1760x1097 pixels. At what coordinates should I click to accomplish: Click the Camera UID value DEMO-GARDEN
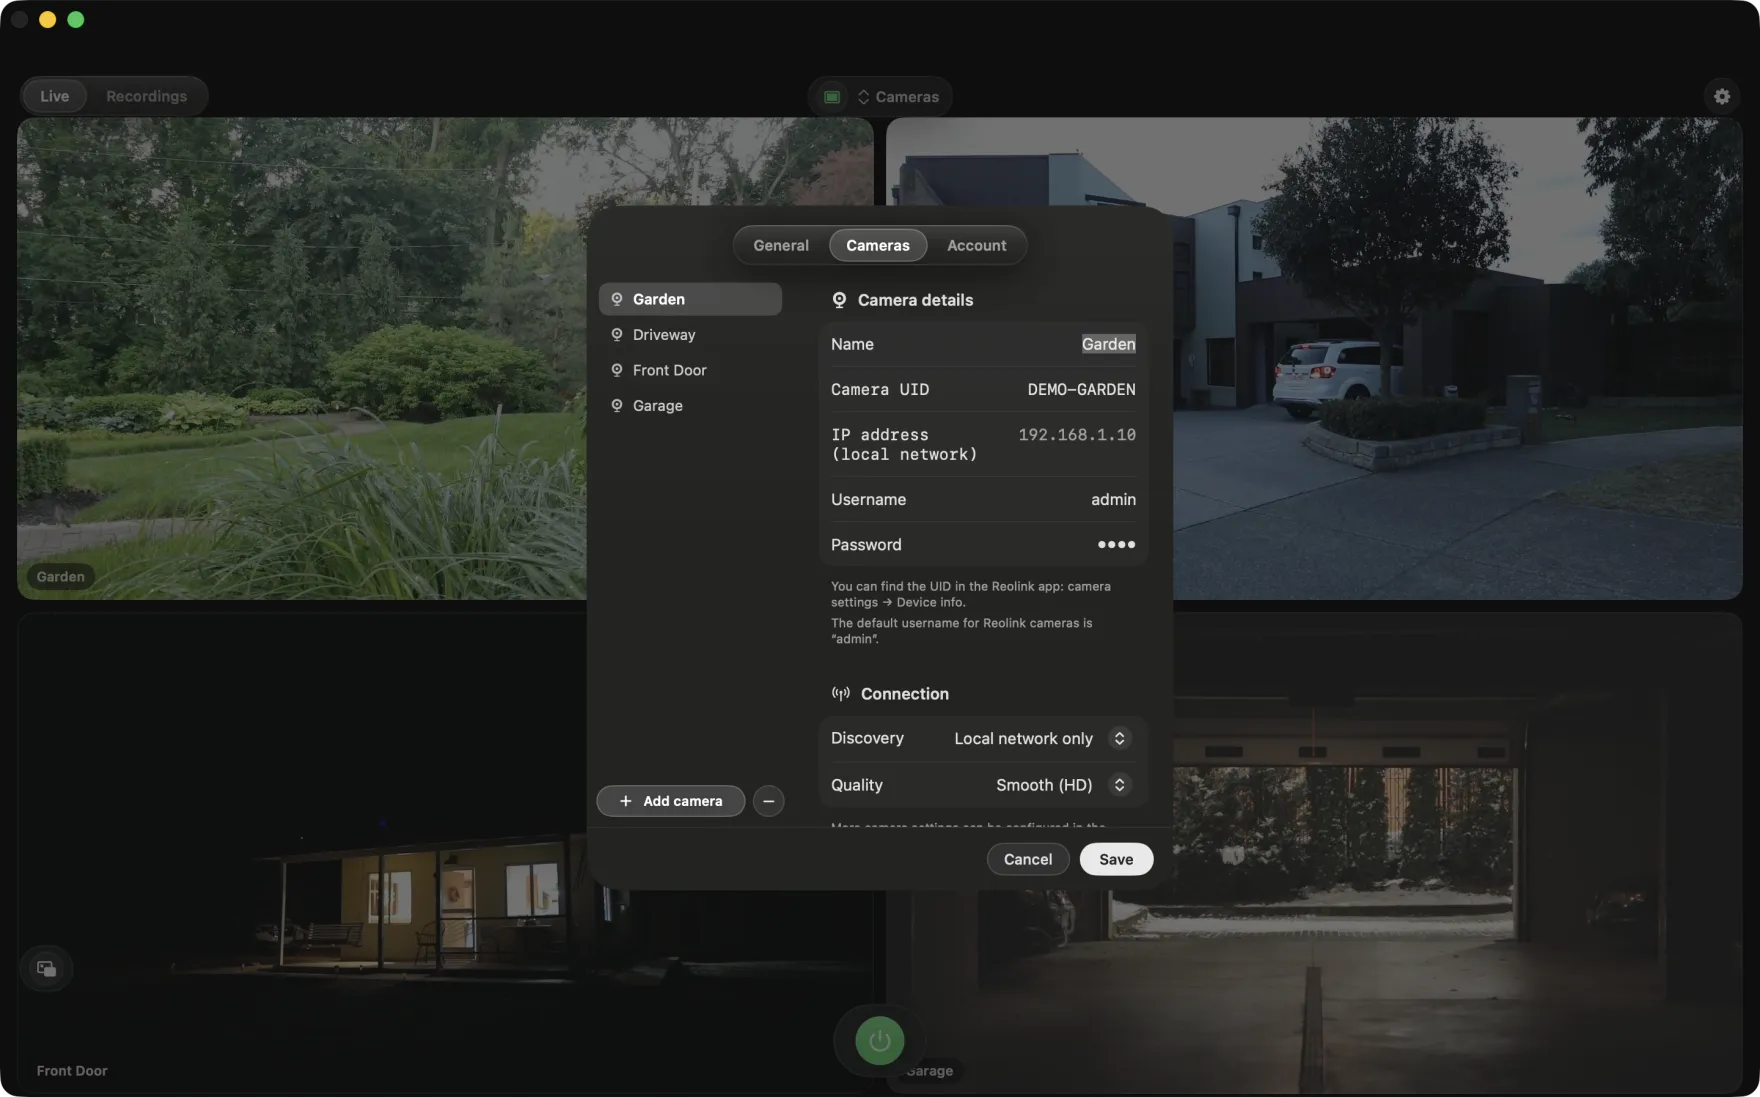click(x=1081, y=390)
